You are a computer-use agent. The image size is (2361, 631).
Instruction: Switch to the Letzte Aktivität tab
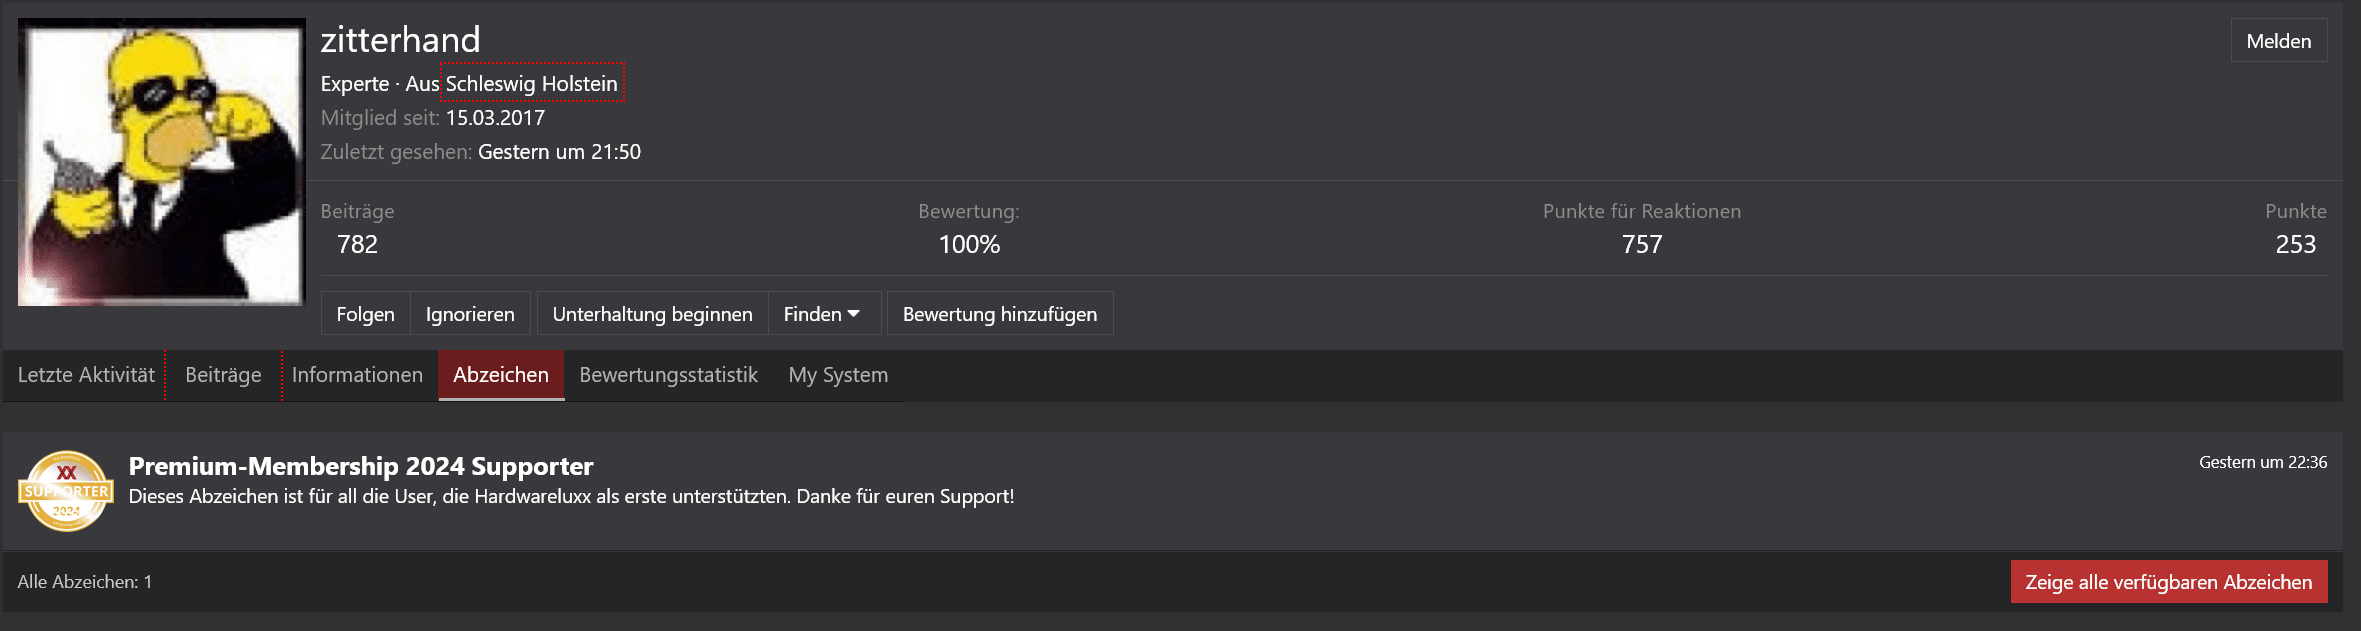(86, 375)
